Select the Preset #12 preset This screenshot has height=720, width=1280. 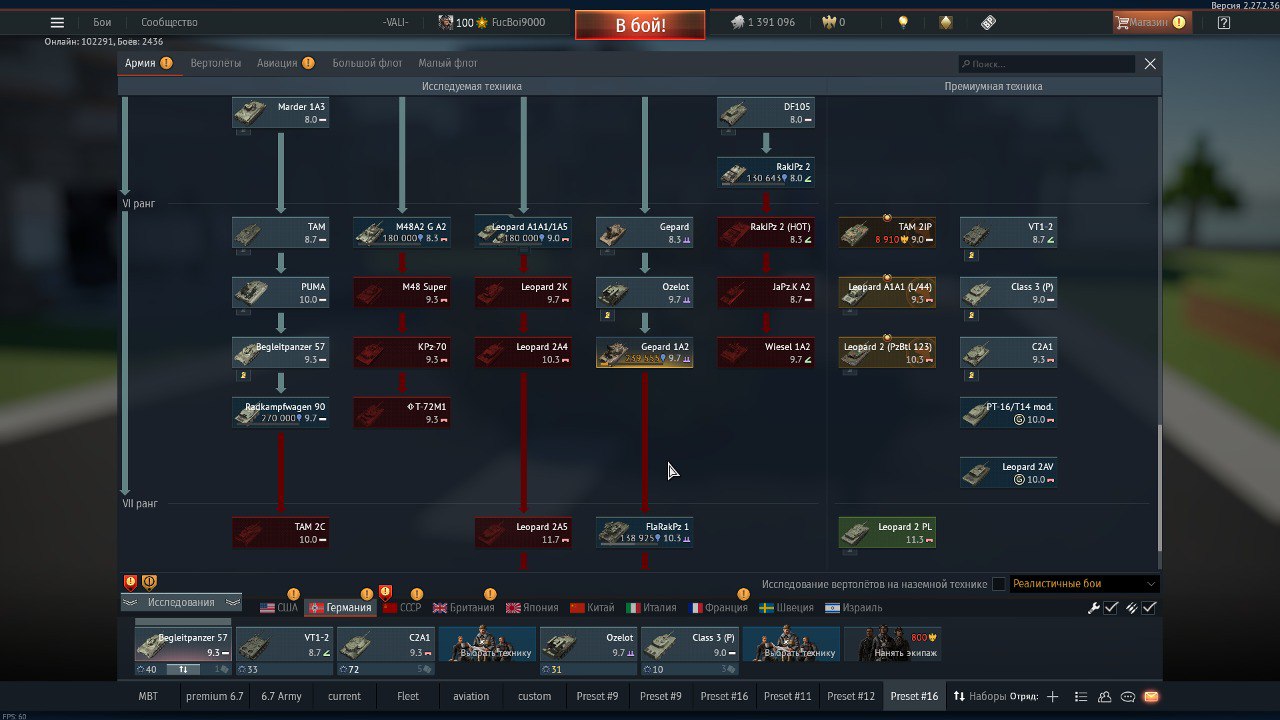pyautogui.click(x=851, y=696)
